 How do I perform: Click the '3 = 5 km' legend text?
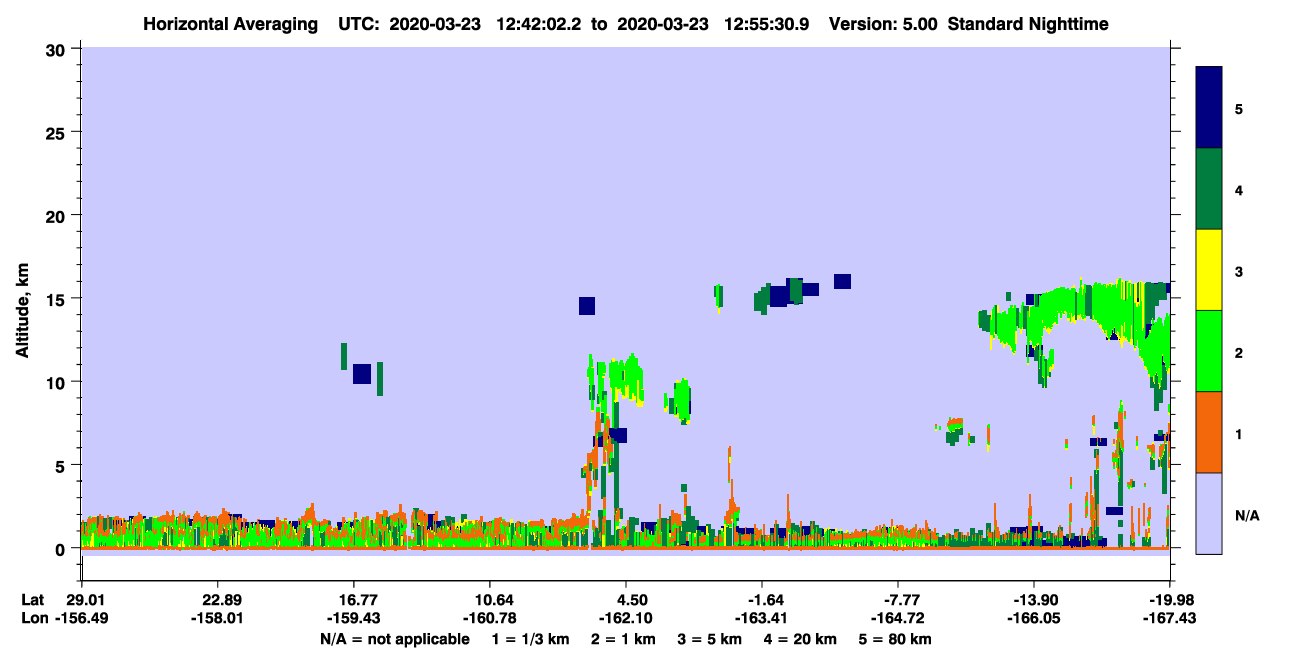pyautogui.click(x=711, y=639)
